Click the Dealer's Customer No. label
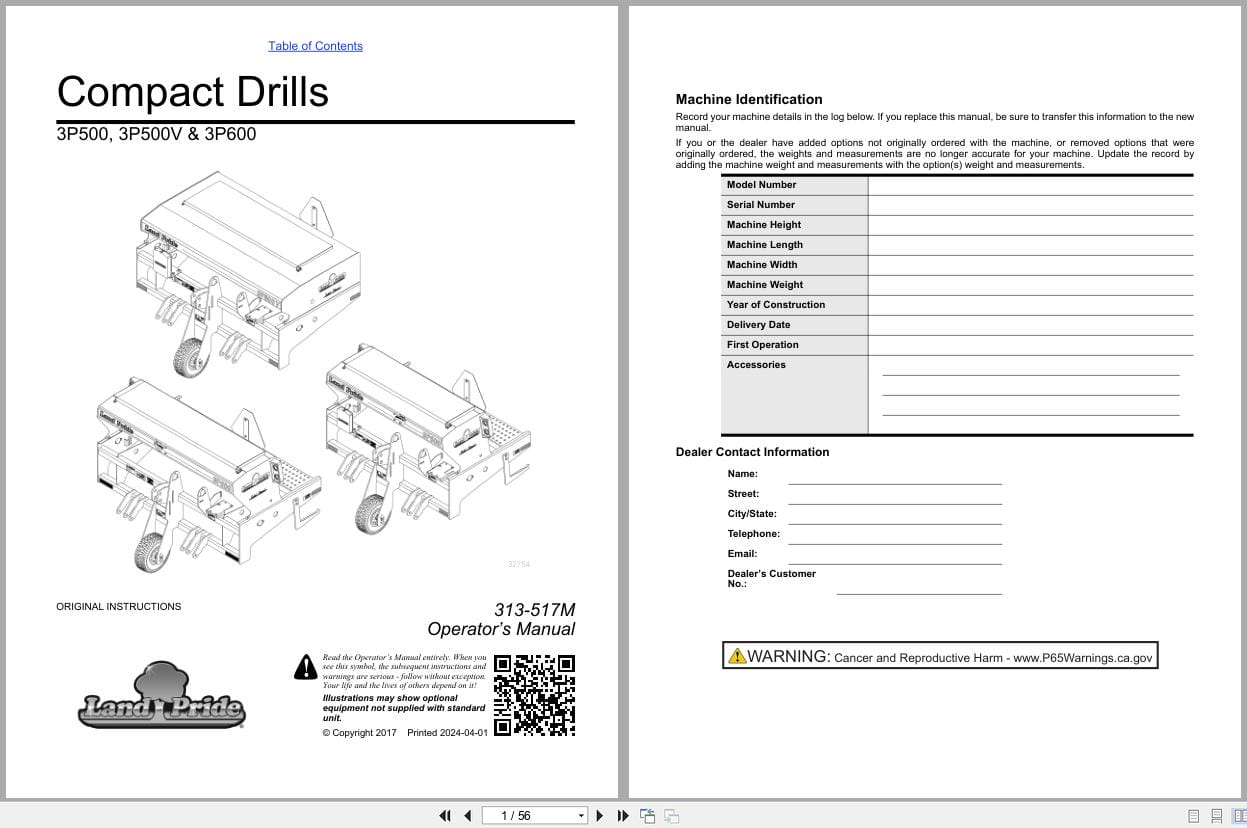Image resolution: width=1247 pixels, height=828 pixels. coord(772,578)
